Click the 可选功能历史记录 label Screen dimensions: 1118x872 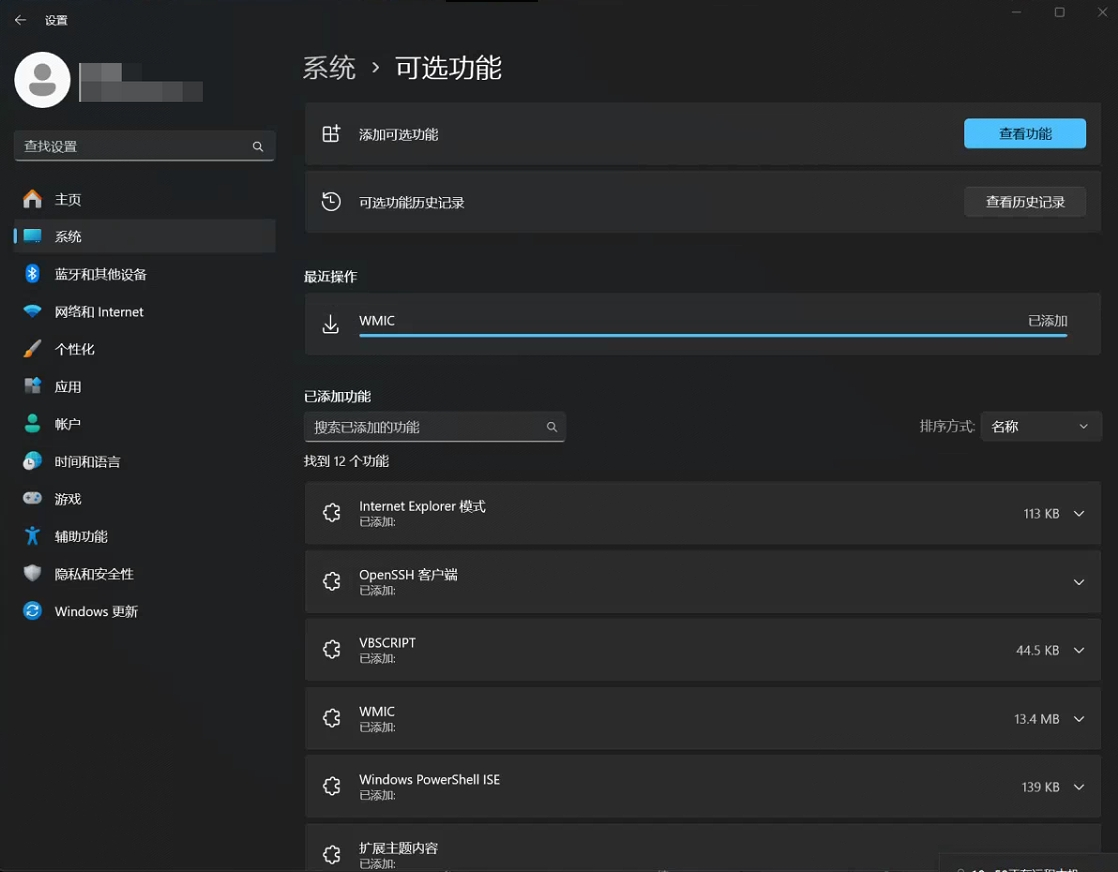(x=411, y=202)
